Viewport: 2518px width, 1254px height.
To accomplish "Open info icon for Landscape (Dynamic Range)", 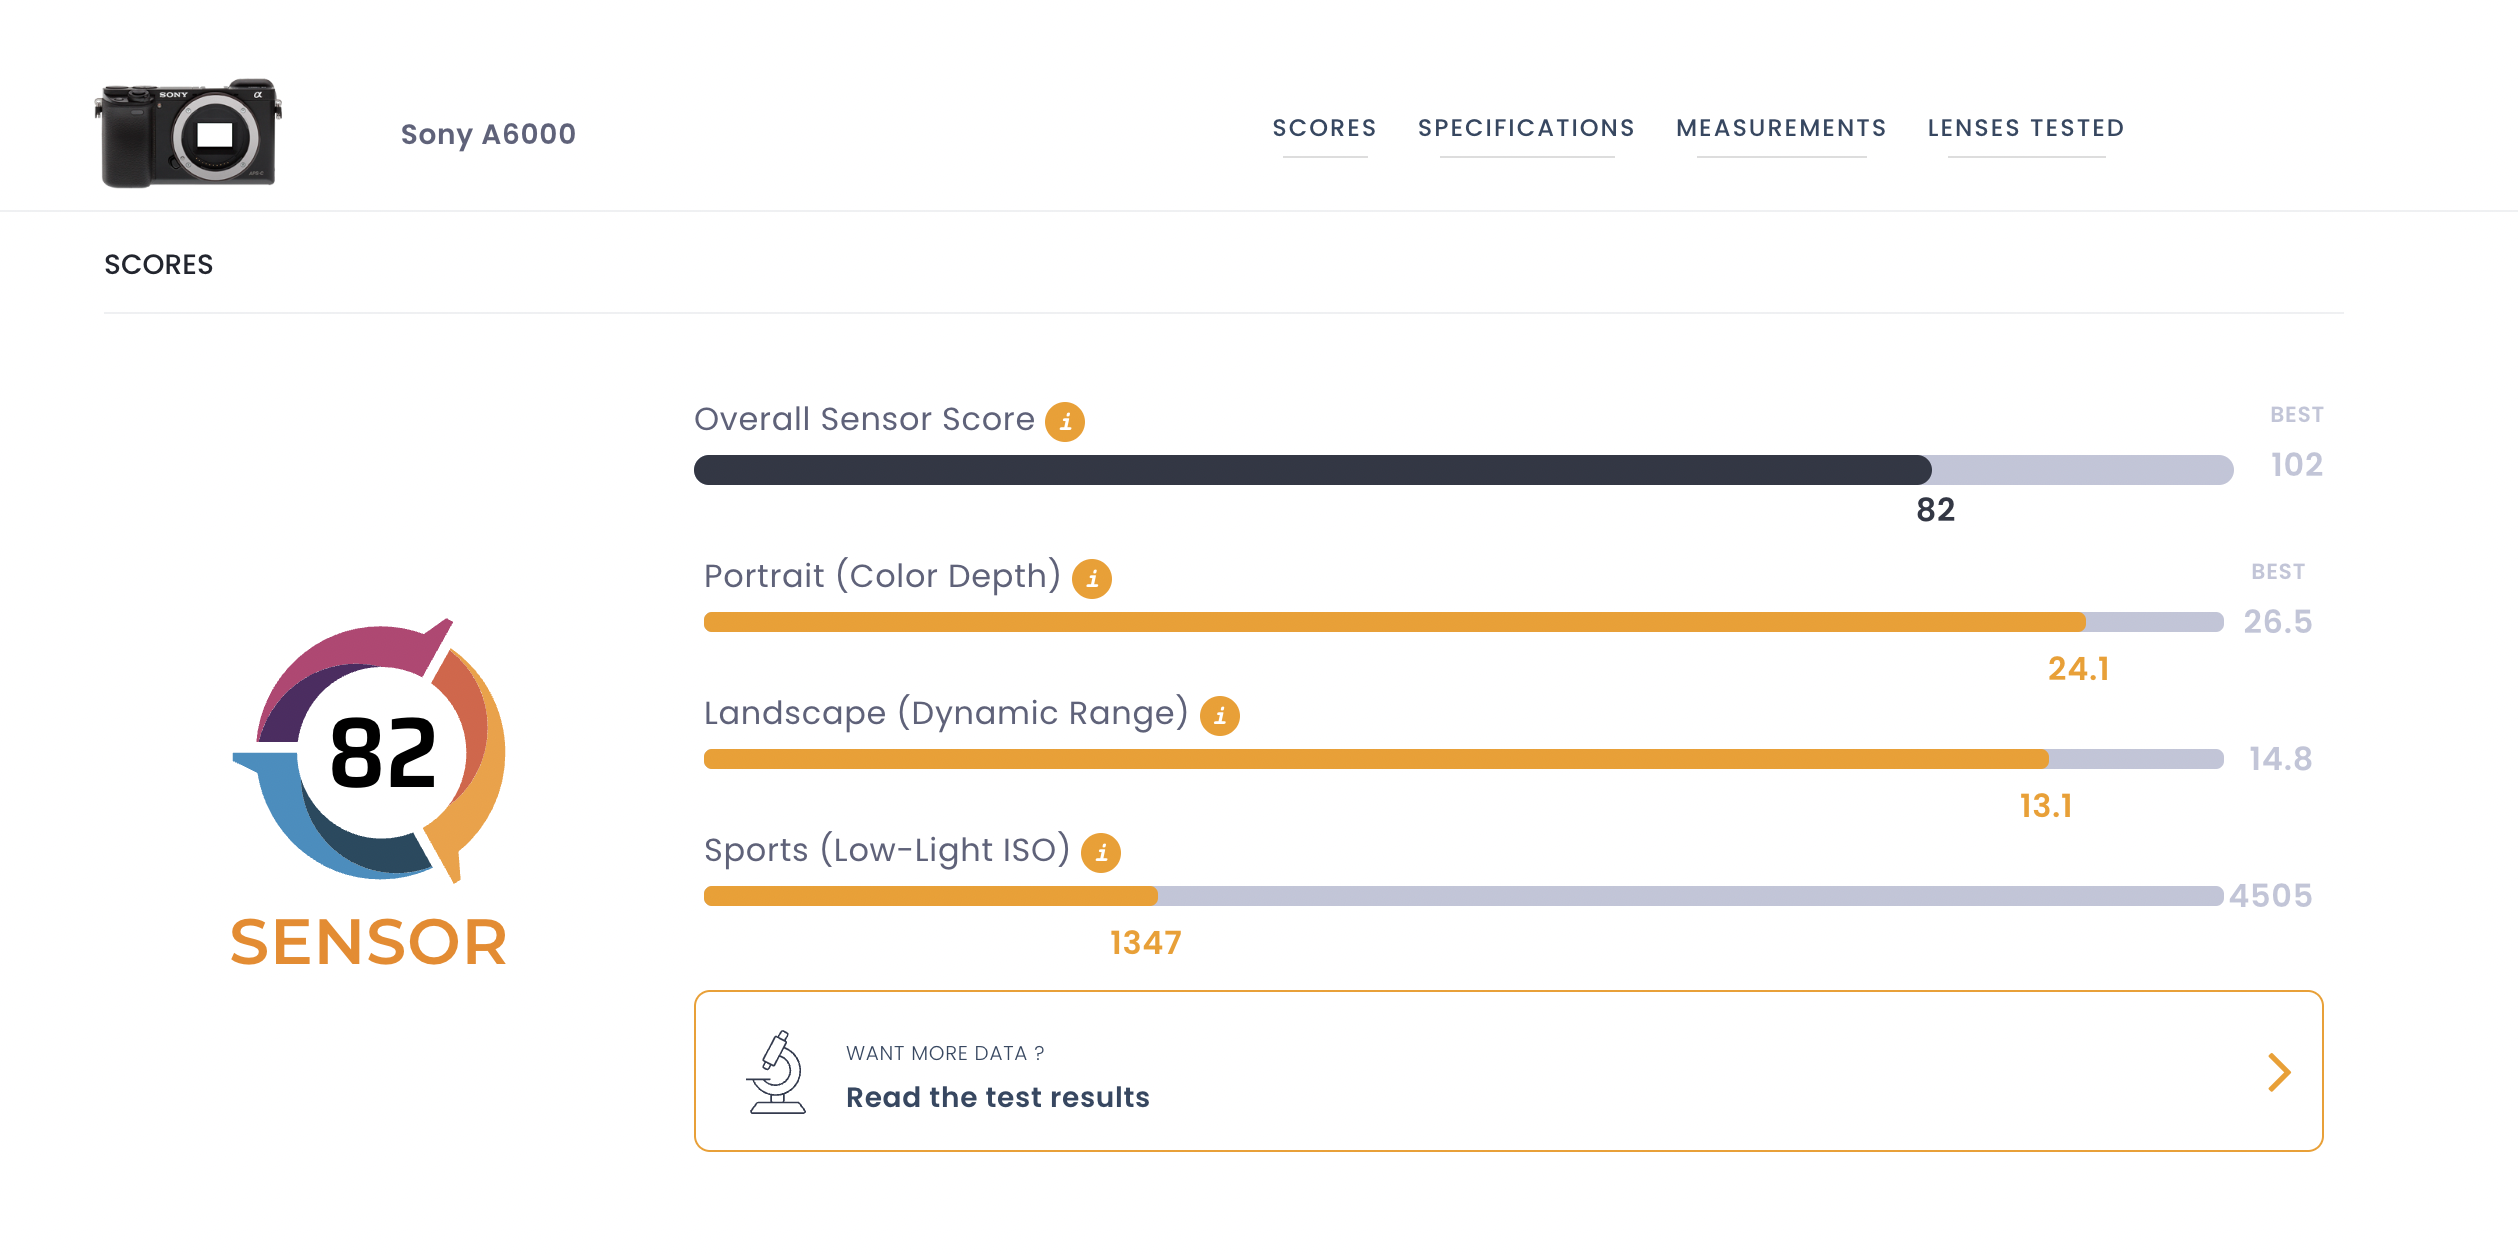I will coord(1219,716).
